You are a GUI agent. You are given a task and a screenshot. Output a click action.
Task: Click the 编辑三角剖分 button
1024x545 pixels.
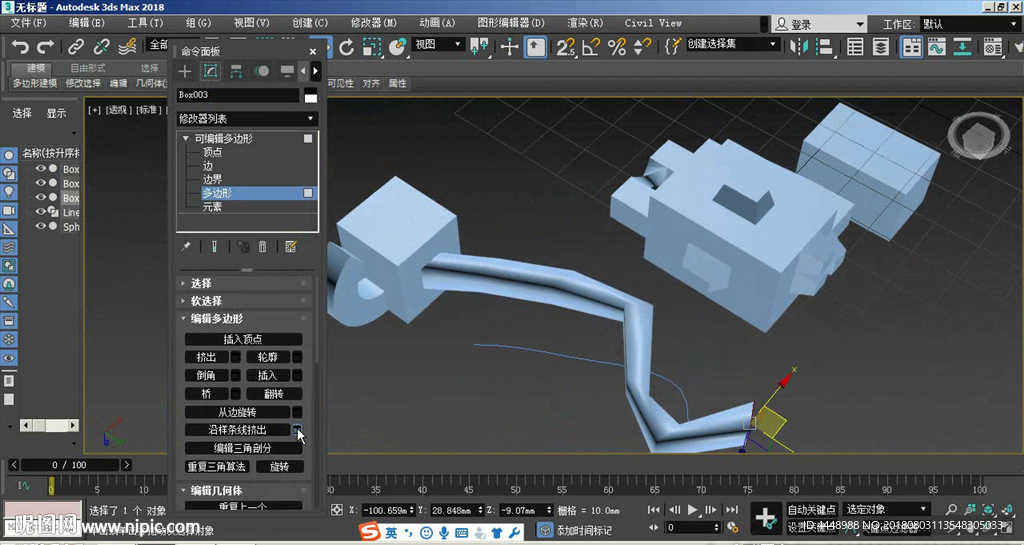244,448
